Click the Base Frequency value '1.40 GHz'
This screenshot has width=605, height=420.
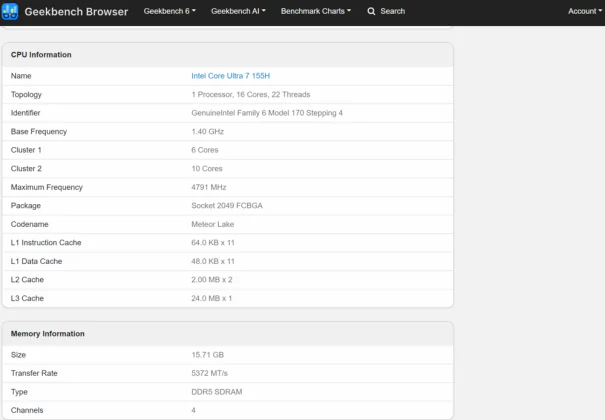point(208,132)
